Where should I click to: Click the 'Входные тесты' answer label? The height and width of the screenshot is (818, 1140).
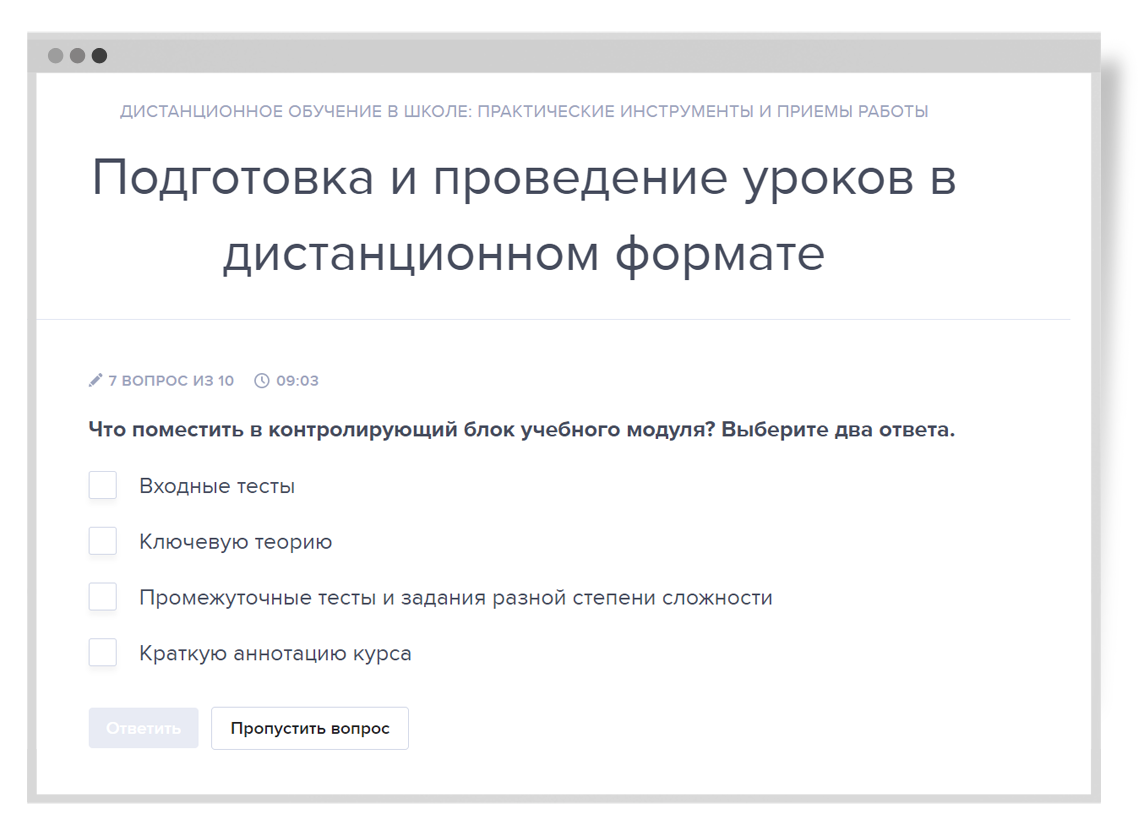pyautogui.click(x=217, y=487)
